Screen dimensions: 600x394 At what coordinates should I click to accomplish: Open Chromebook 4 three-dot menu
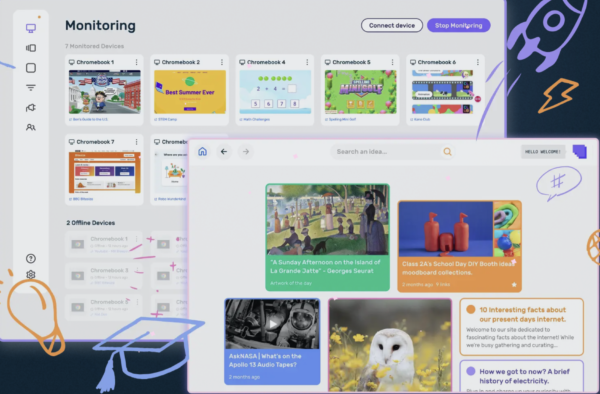pos(307,62)
